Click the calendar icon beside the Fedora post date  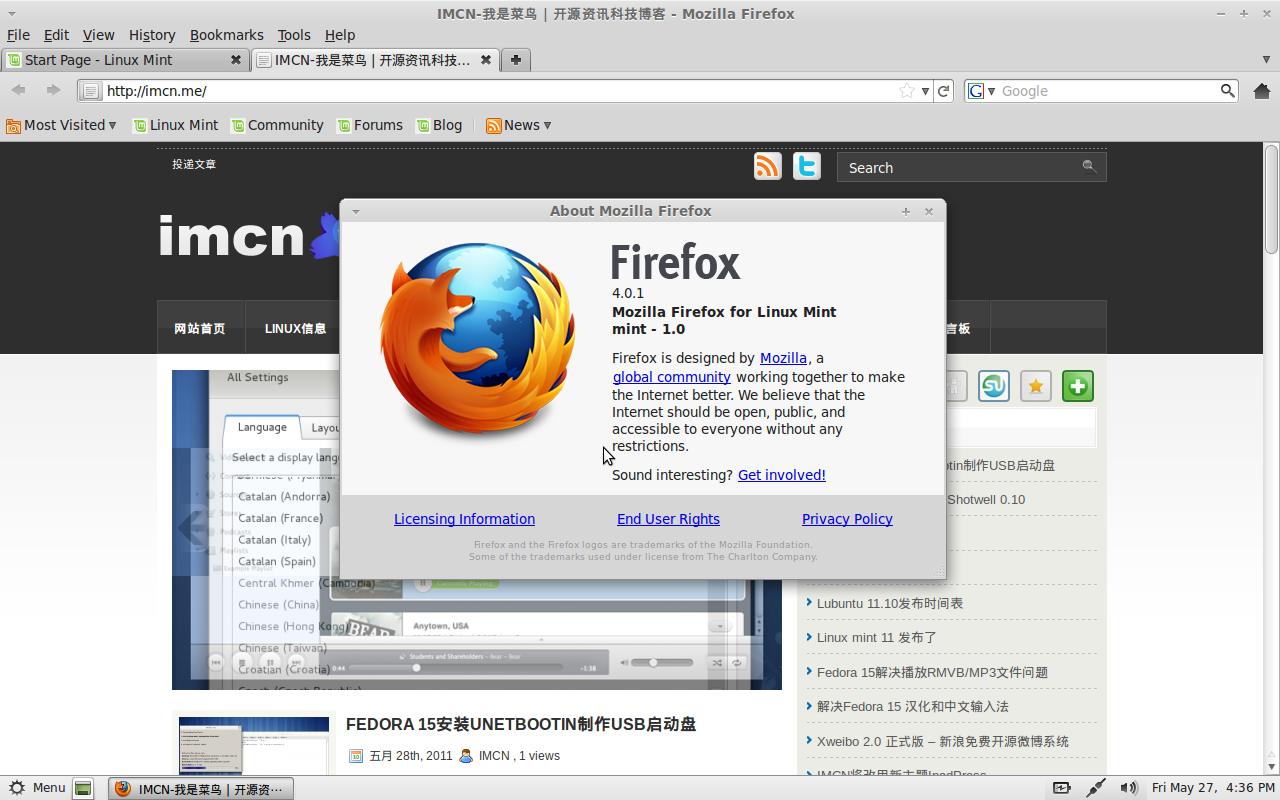coord(356,756)
